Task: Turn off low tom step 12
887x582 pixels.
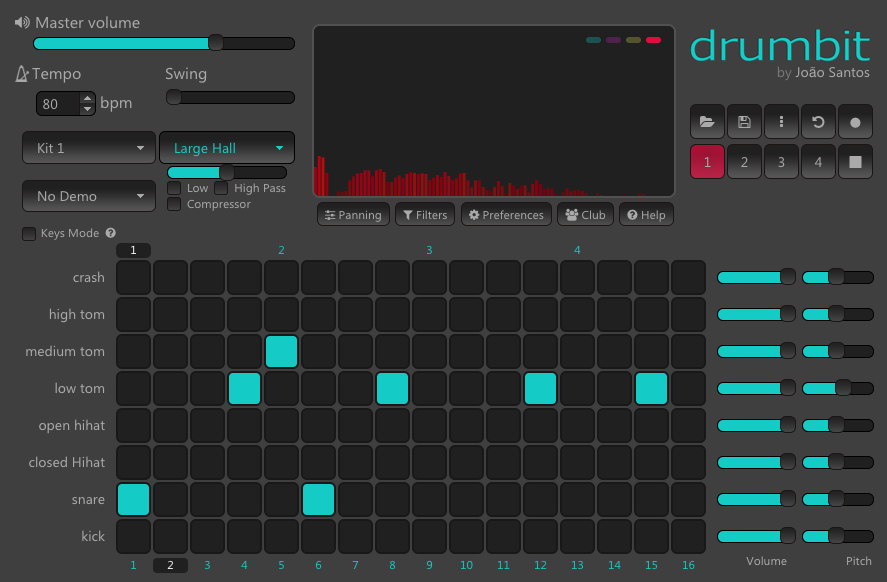Action: (x=540, y=389)
